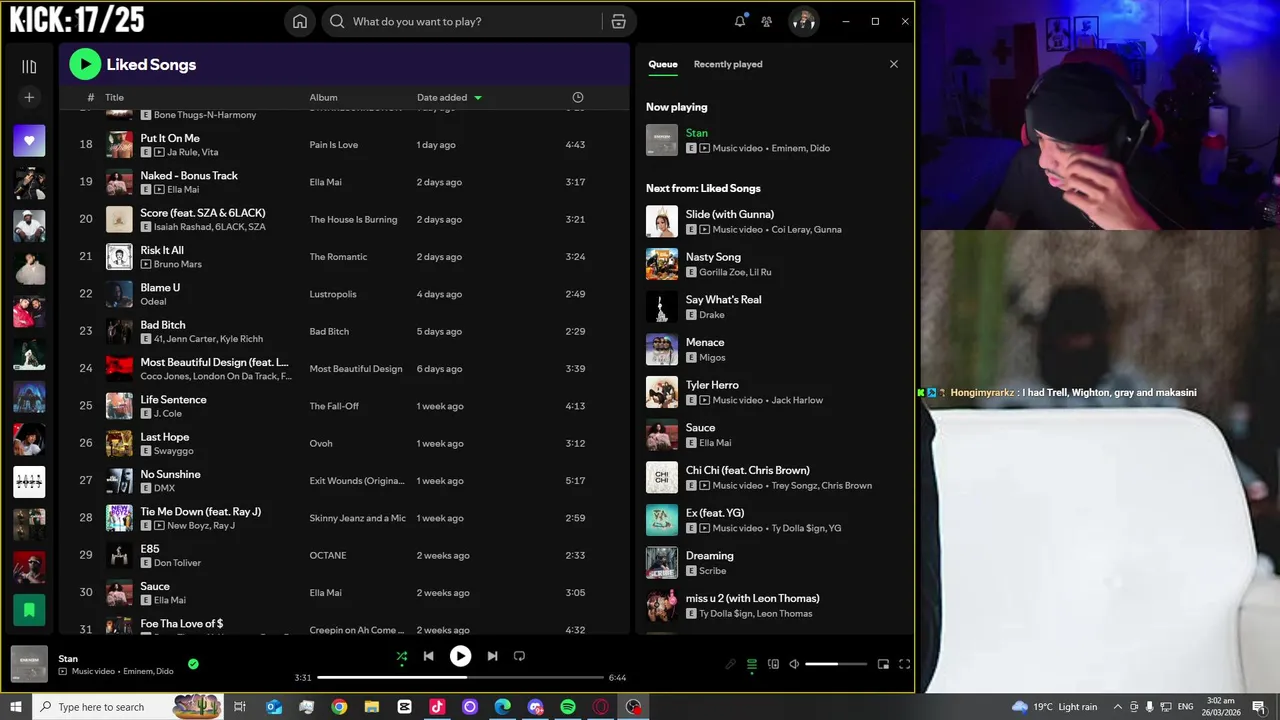Open Friend Activity icon

pos(766,21)
